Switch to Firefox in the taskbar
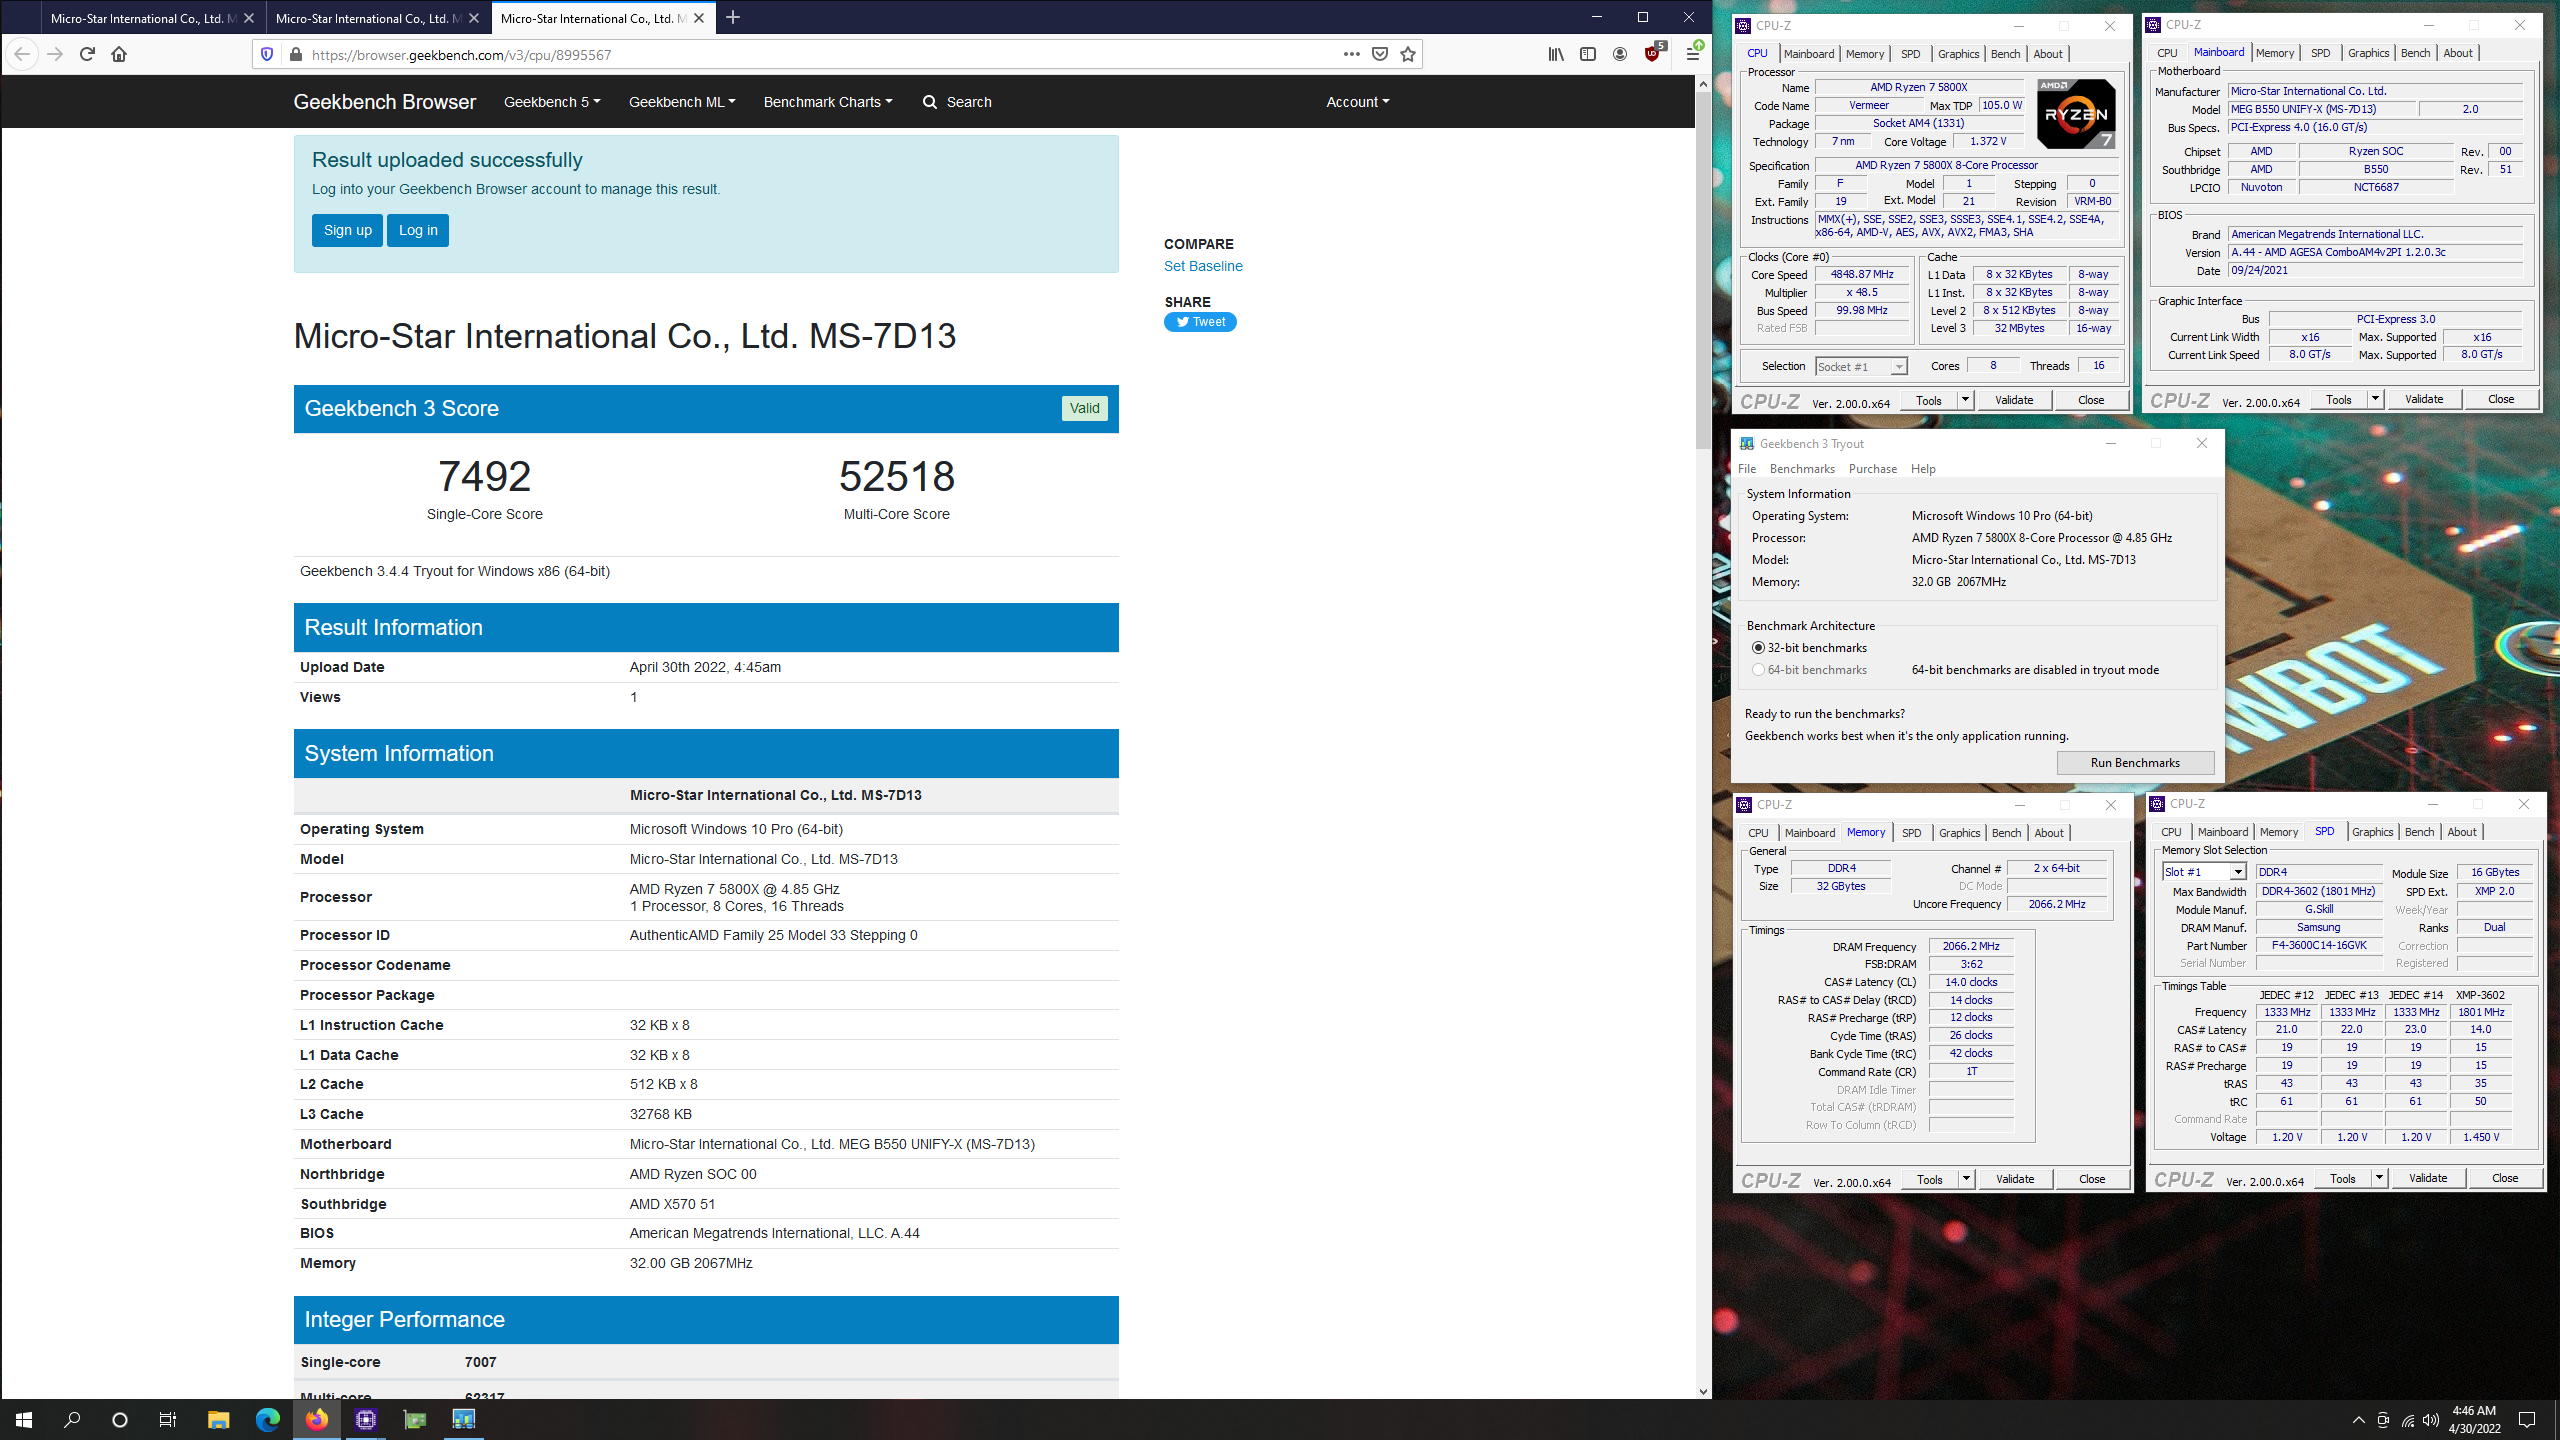Viewport: 2560px width, 1440px height. tap(316, 1419)
